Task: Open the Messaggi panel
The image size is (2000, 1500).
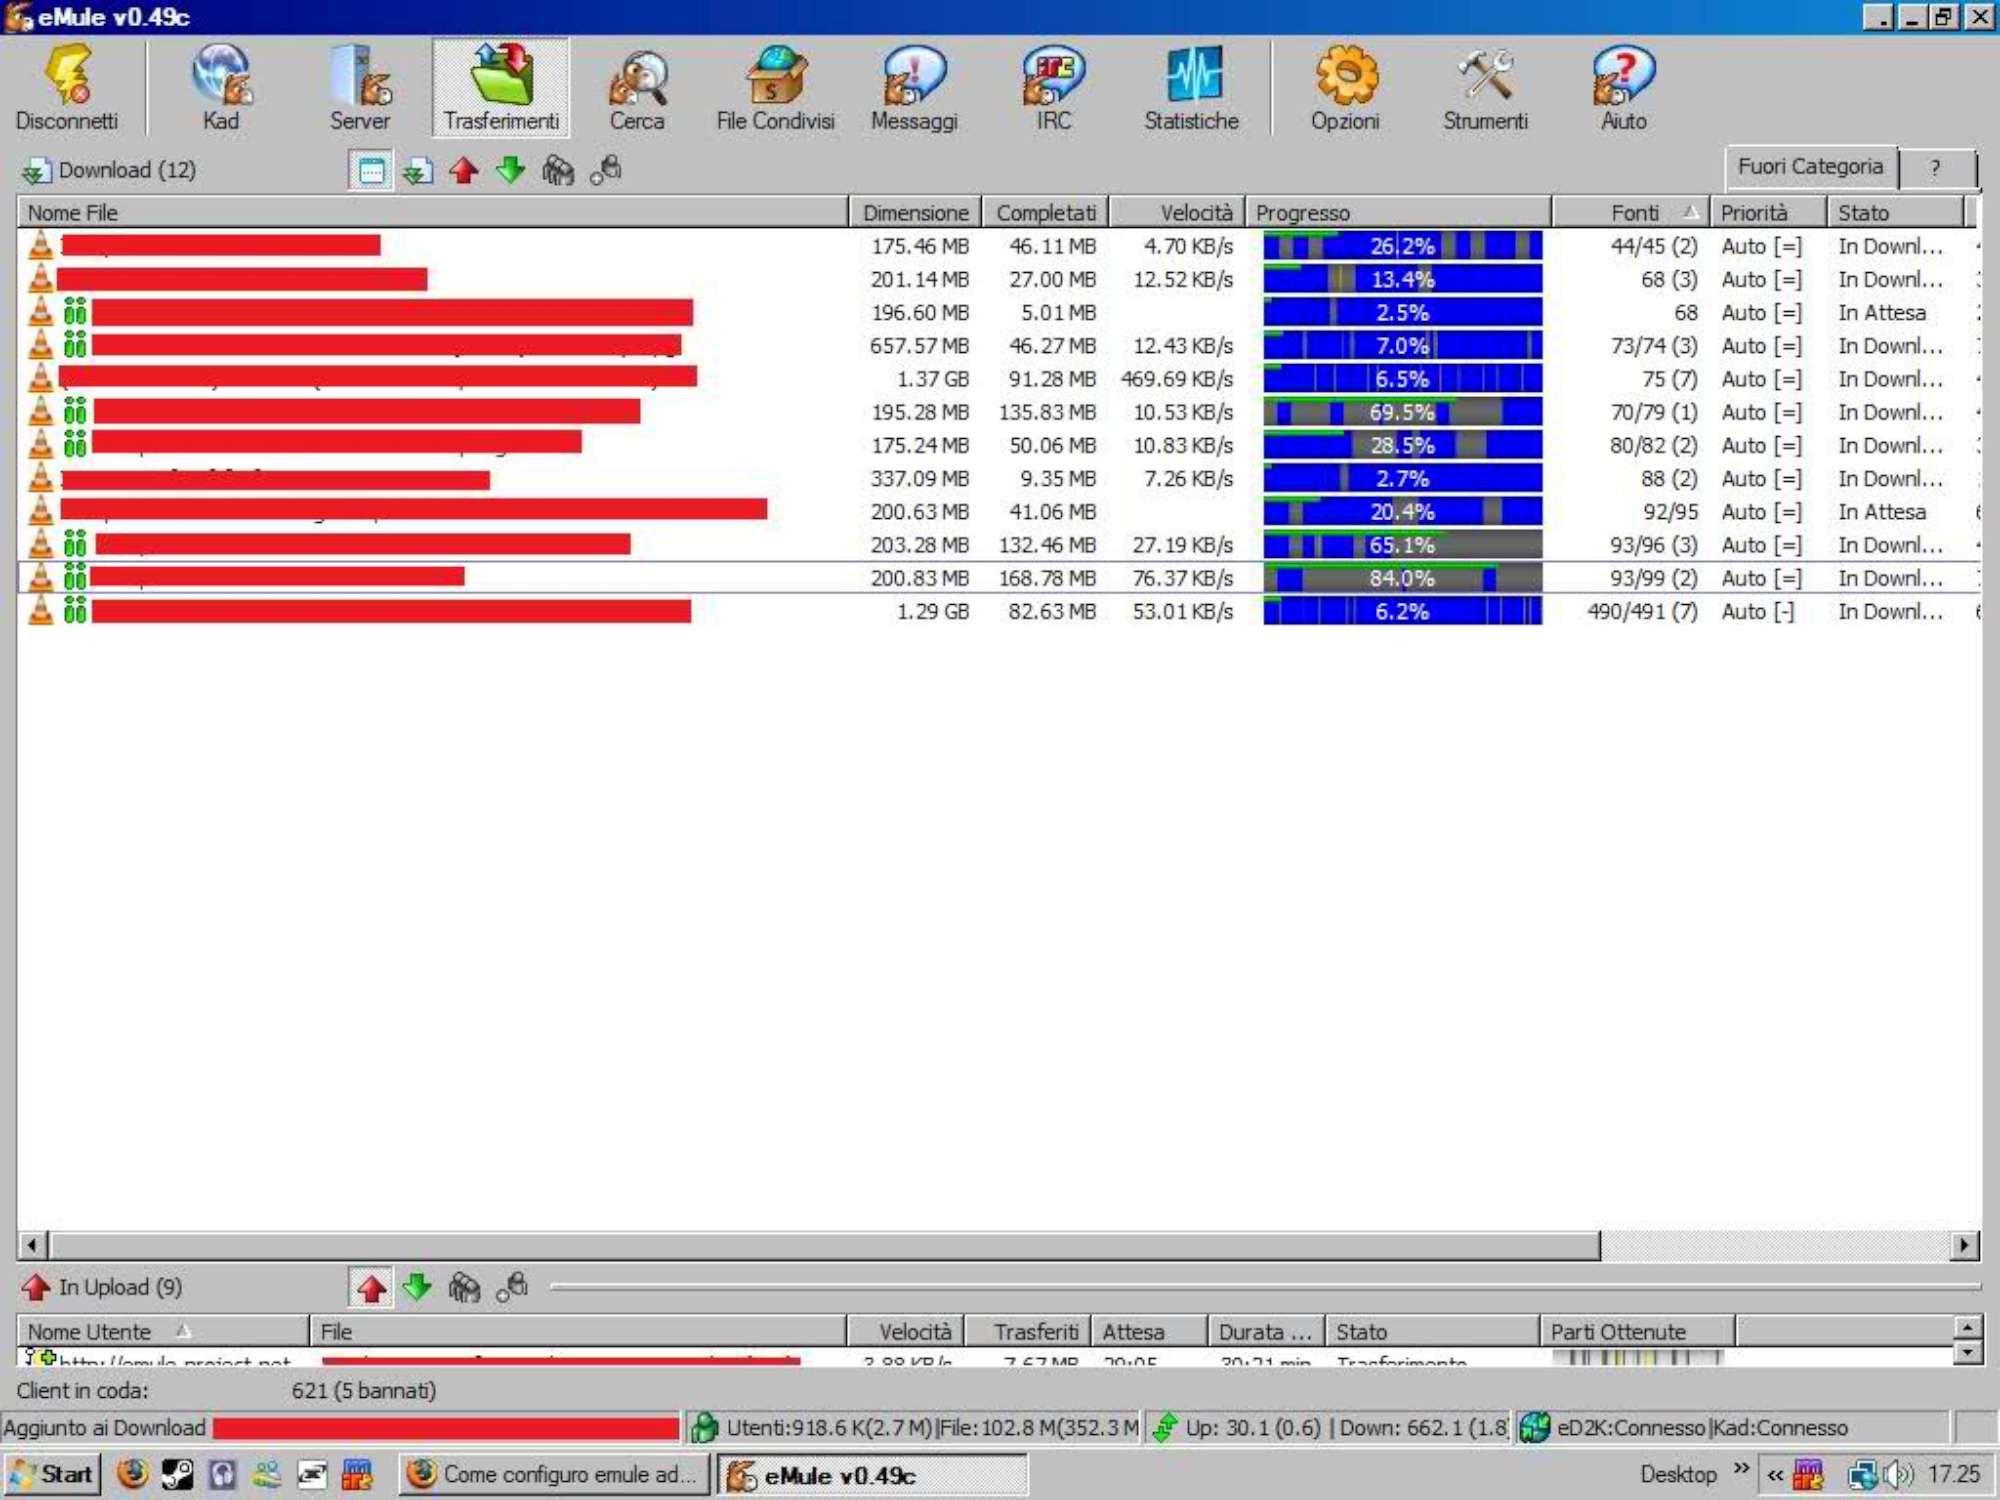Action: click(x=914, y=88)
